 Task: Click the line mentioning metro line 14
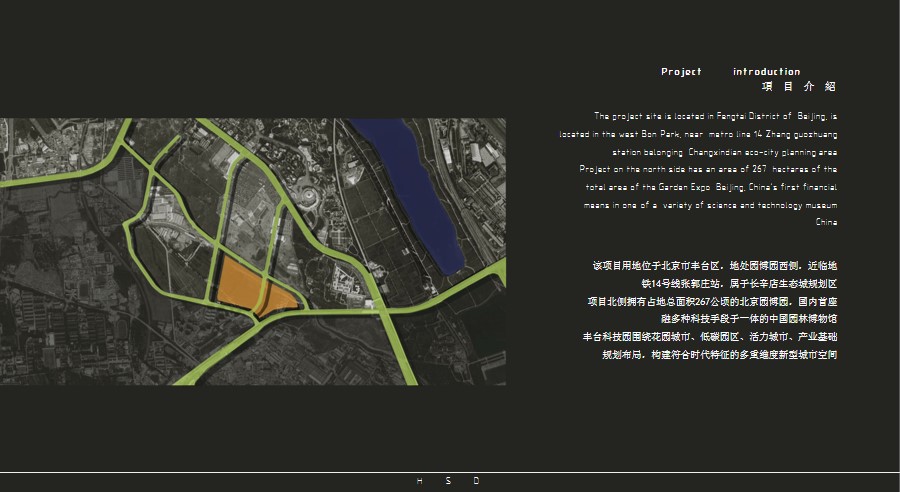pos(698,133)
